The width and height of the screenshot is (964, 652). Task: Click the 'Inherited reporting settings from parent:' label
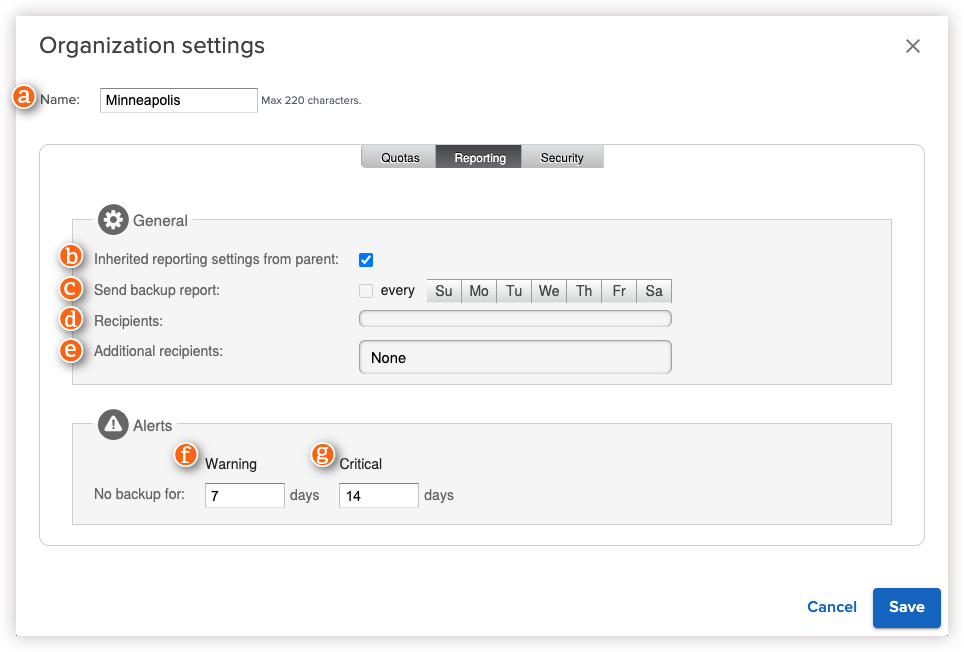pos(216,259)
